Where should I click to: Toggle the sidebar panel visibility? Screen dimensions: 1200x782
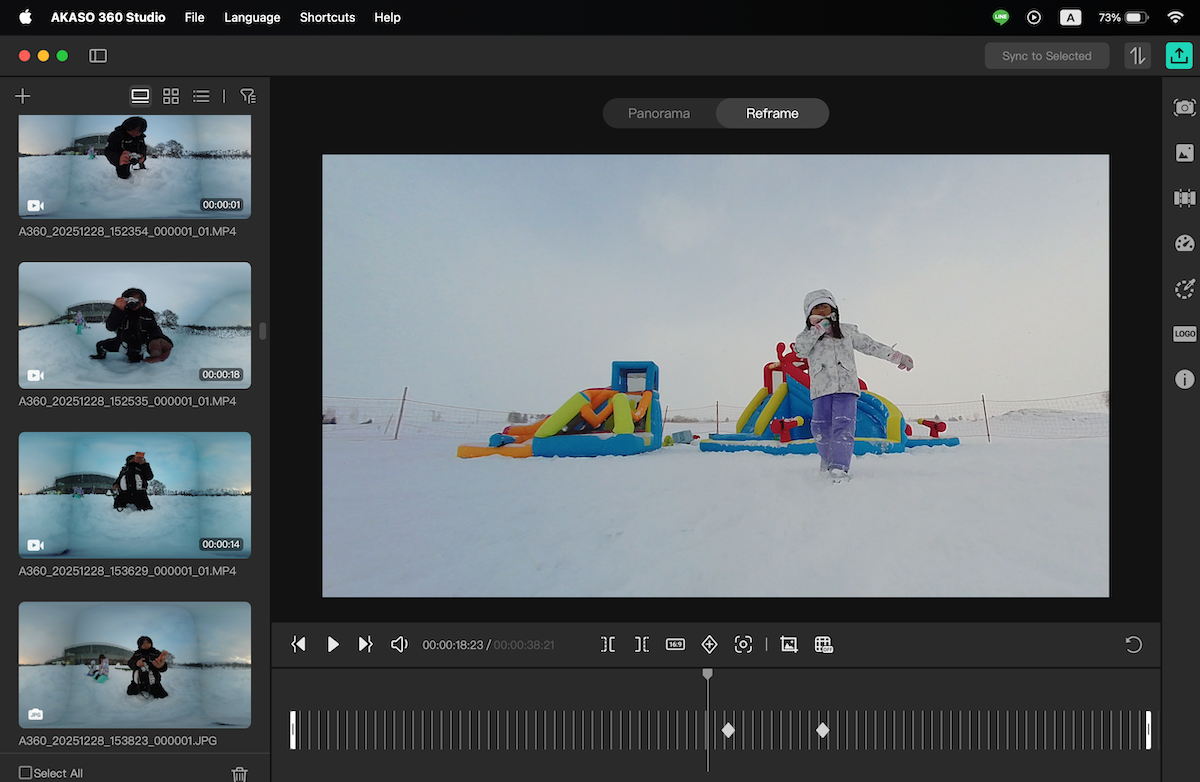point(98,56)
